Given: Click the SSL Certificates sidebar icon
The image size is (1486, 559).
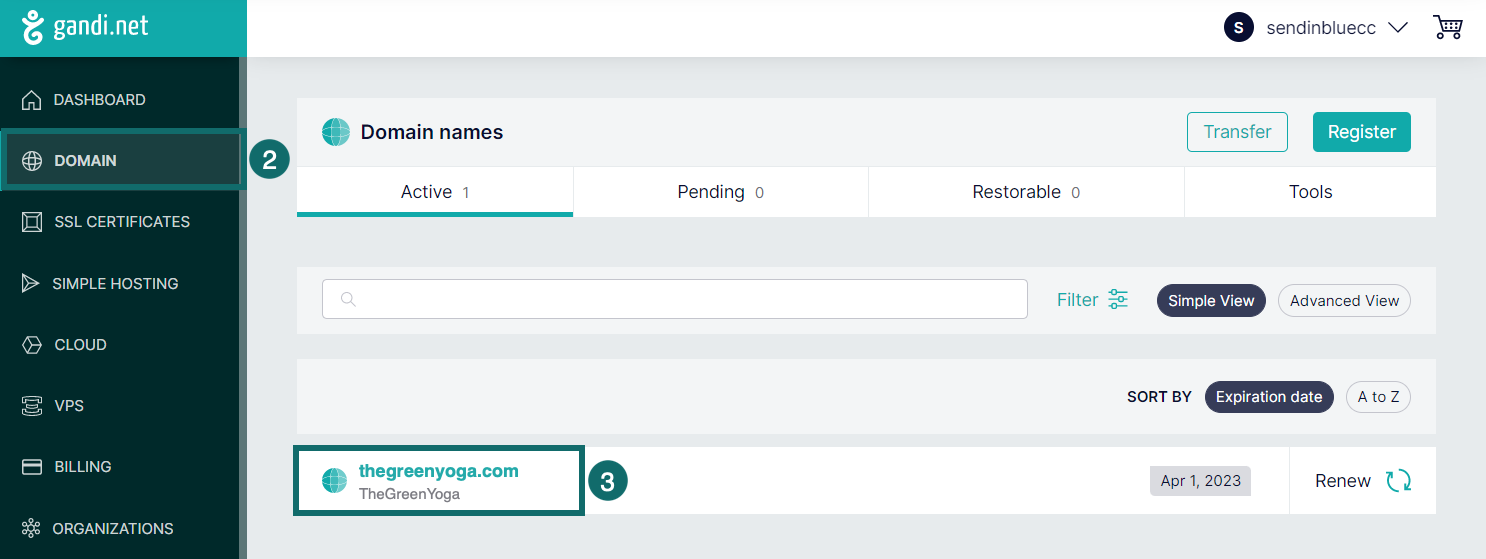Looking at the screenshot, I should click(32, 222).
